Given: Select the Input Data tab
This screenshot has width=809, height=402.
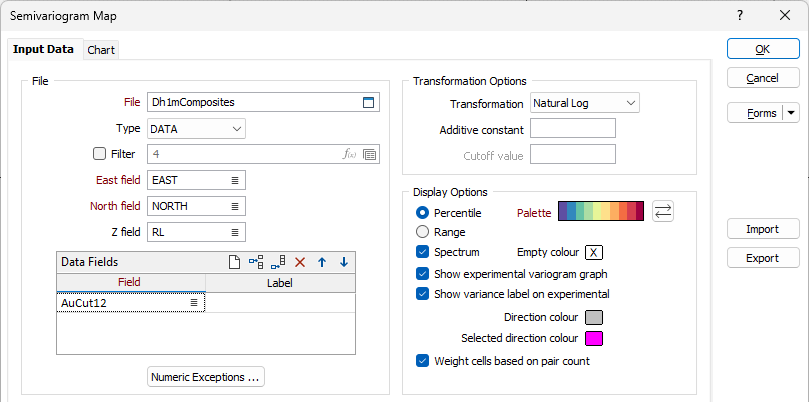Looking at the screenshot, I should click(x=43, y=49).
